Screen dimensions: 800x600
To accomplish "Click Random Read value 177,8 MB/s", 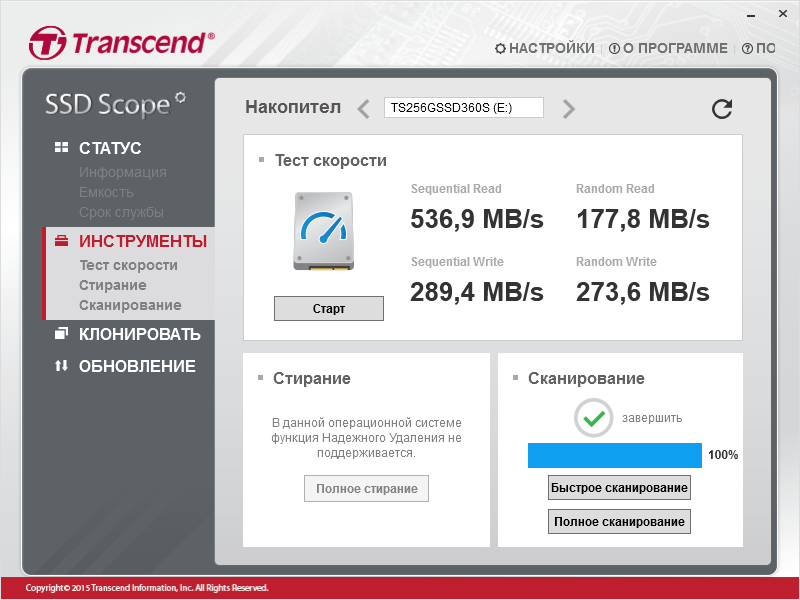I will (x=643, y=219).
